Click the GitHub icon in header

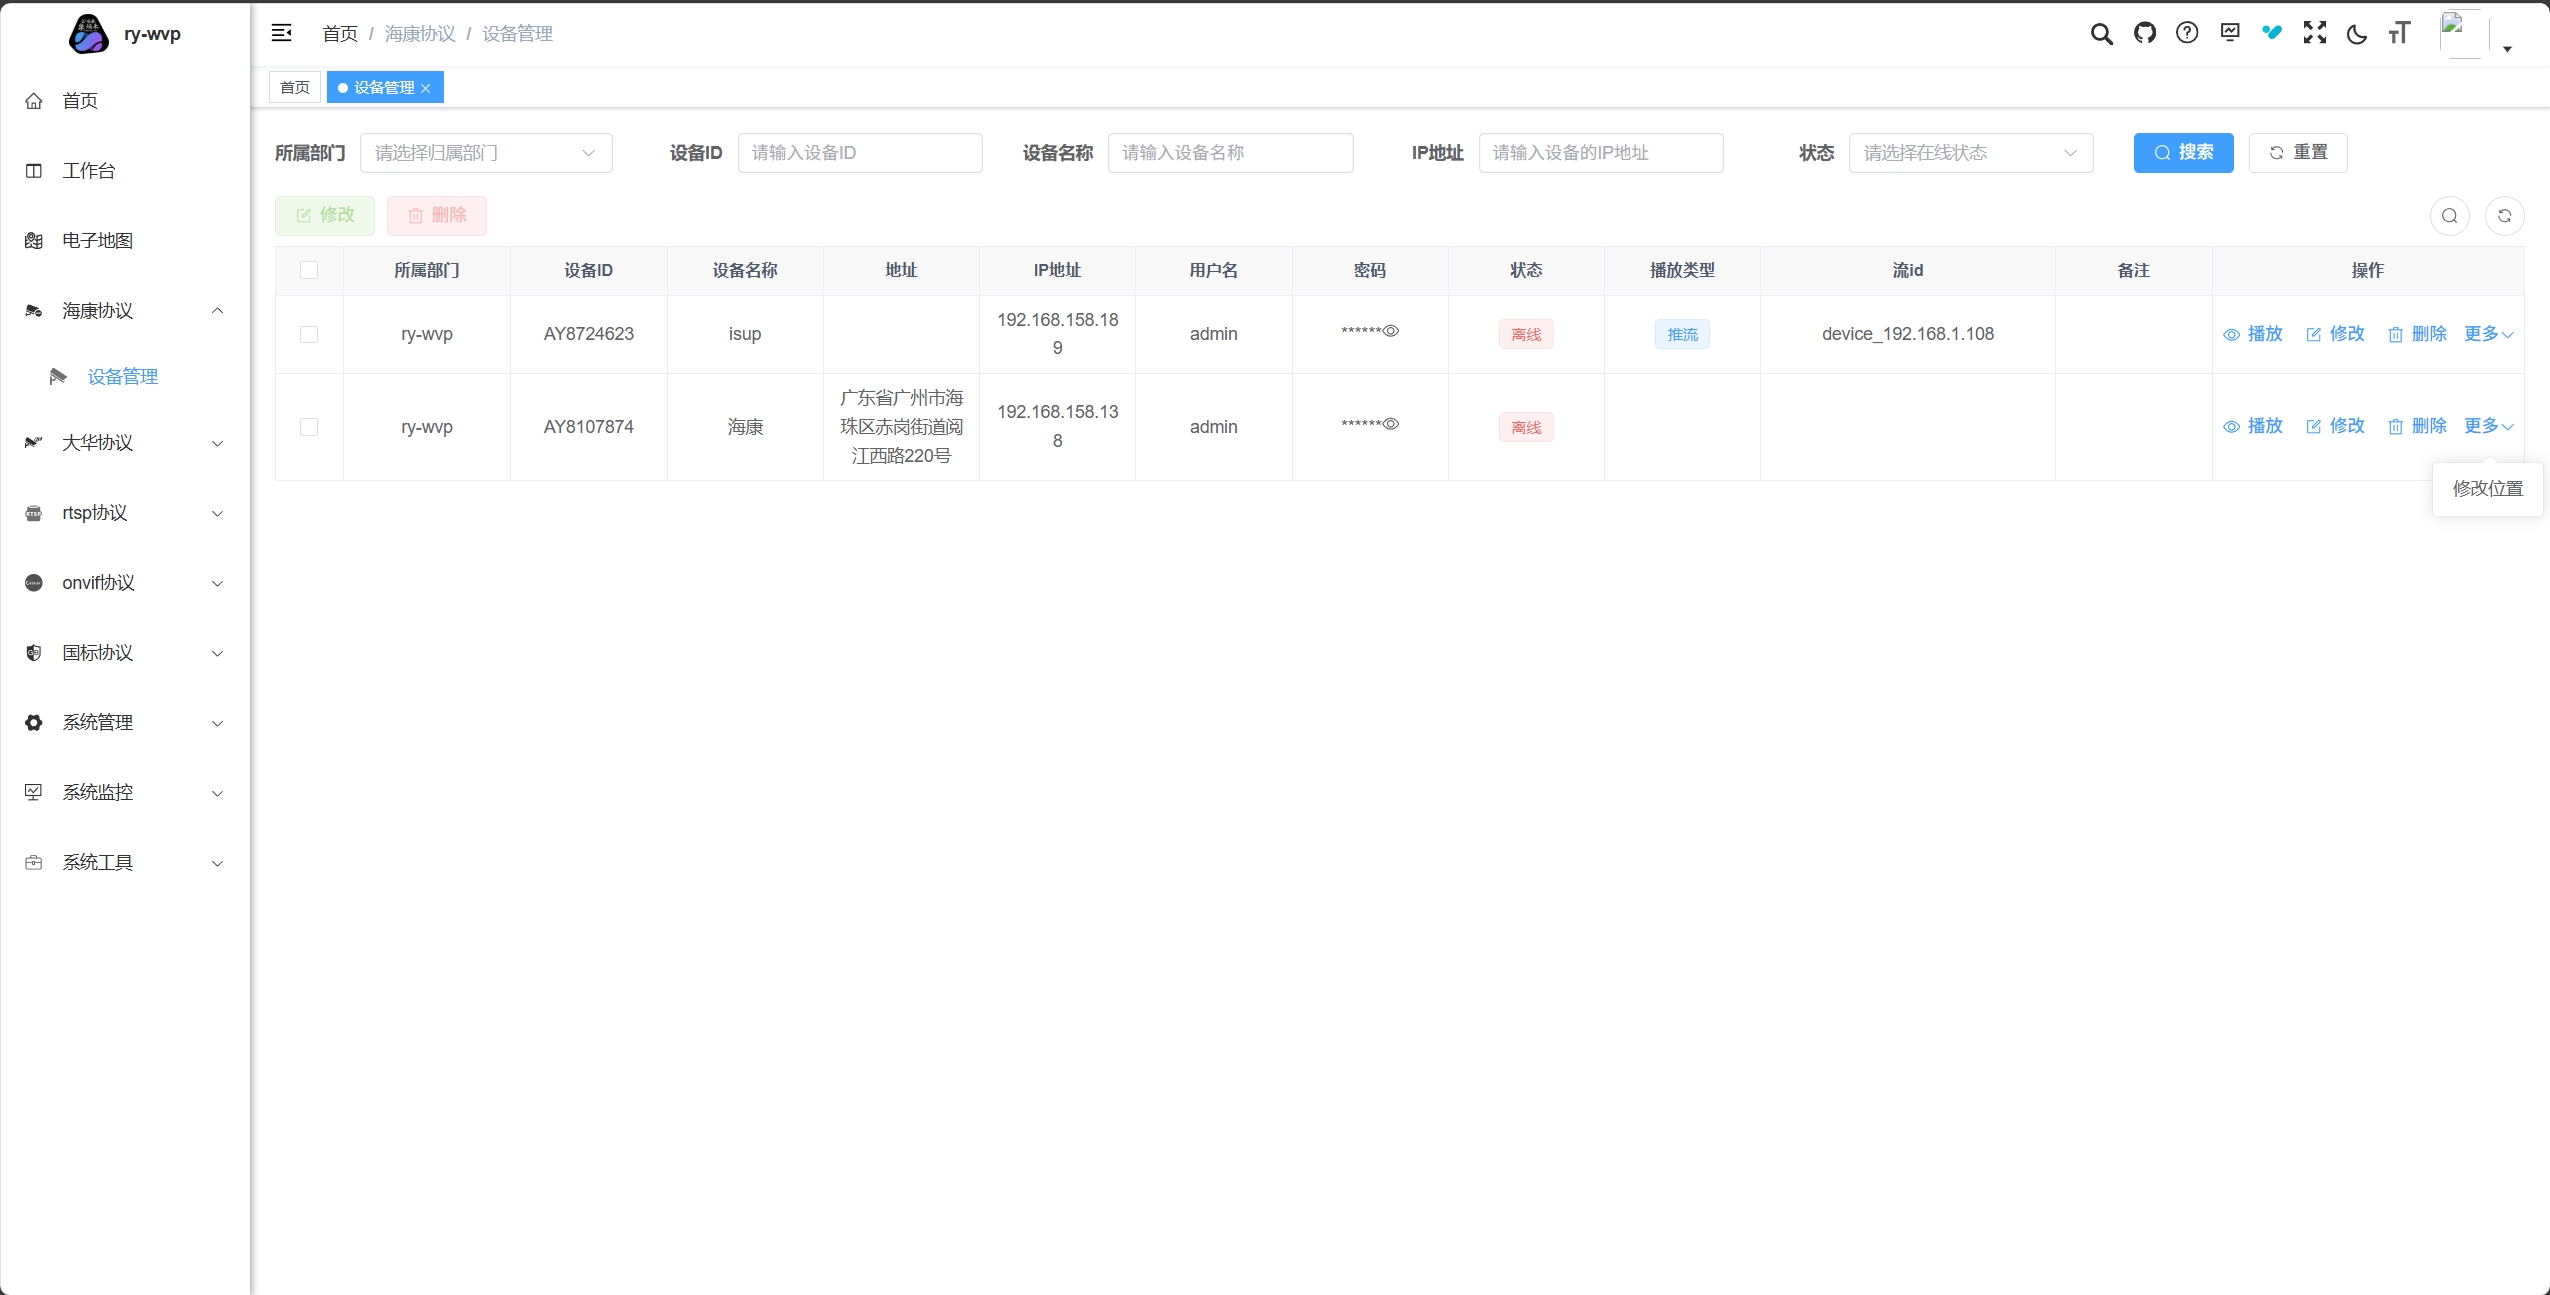click(x=2144, y=33)
